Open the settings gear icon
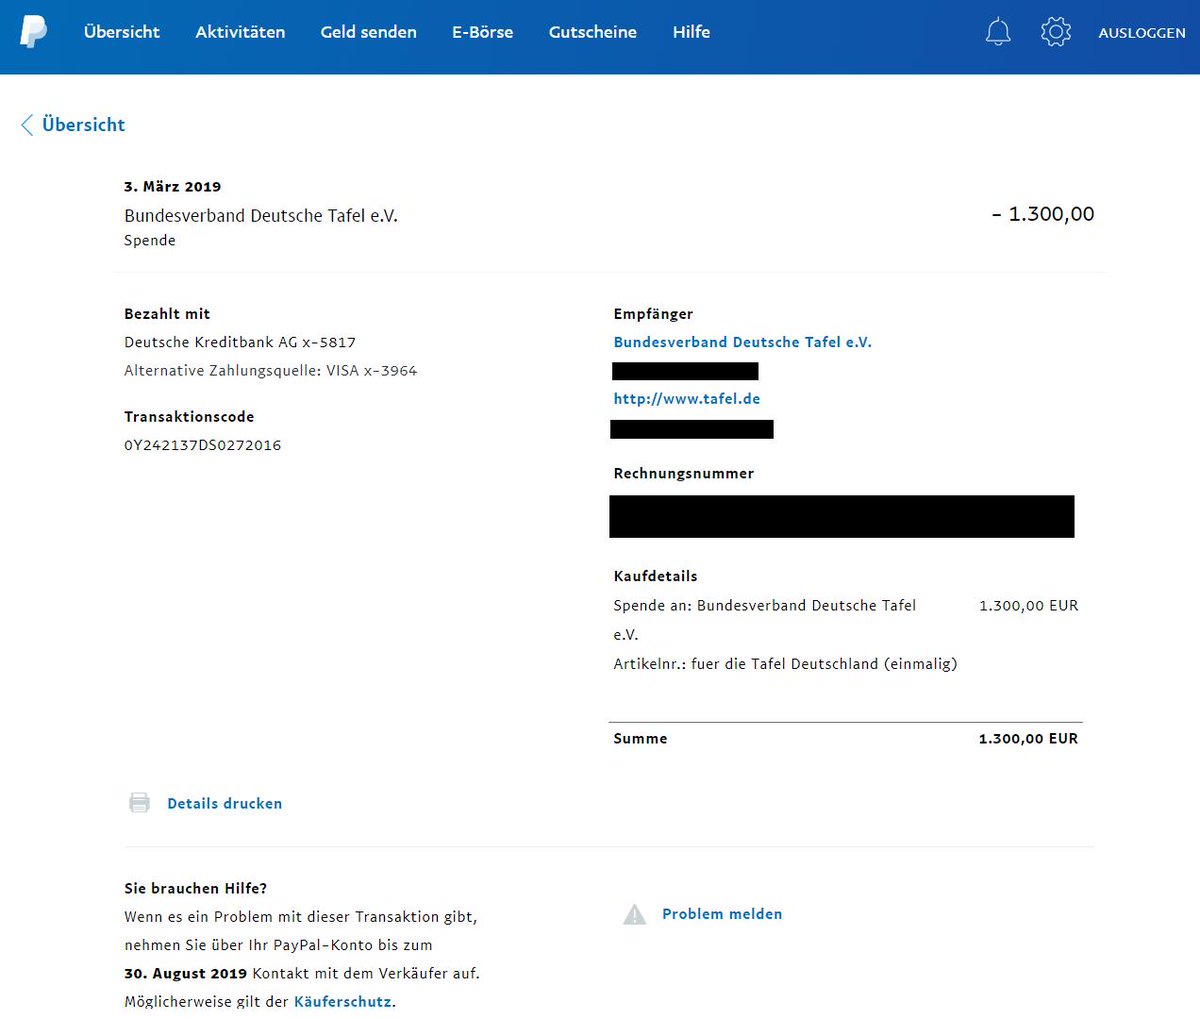This screenshot has height=1019, width=1200. coord(1055,32)
